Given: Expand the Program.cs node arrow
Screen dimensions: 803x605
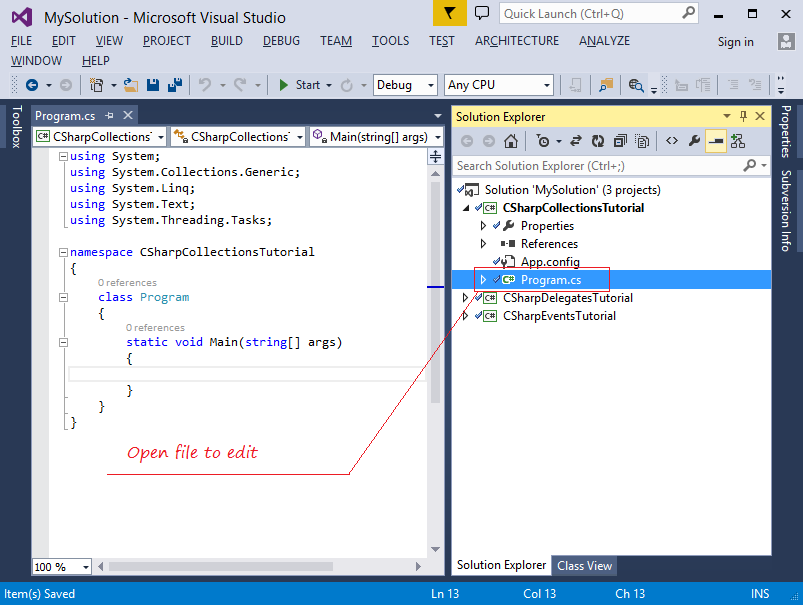Looking at the screenshot, I should tap(483, 279).
